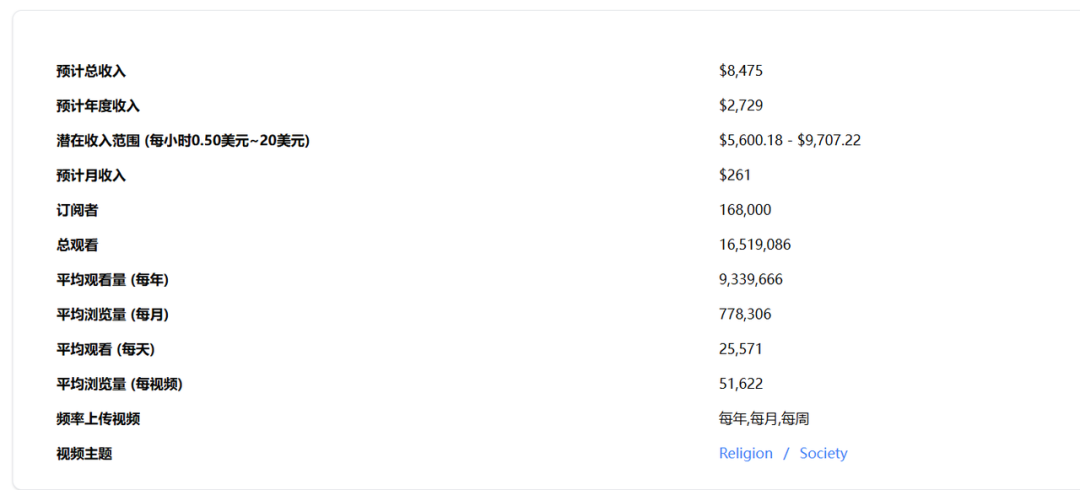Click the monthly revenue value $261
1080x490 pixels.
pos(735,176)
